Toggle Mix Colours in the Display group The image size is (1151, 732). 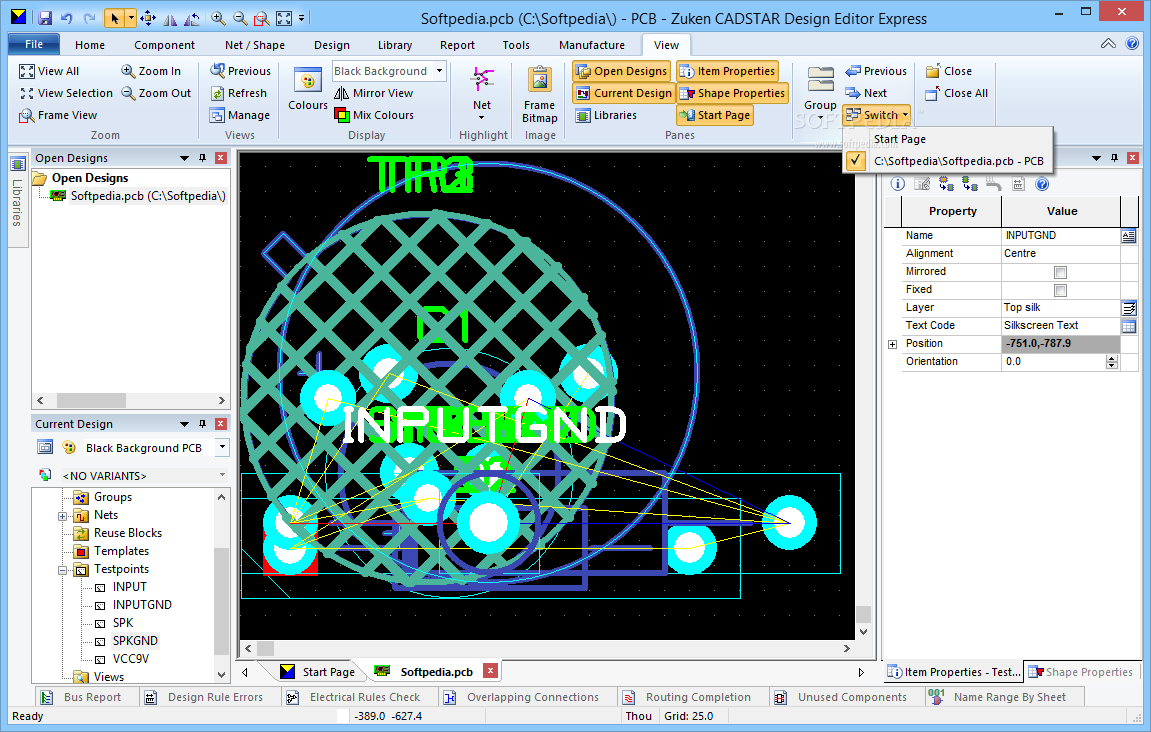pyautogui.click(x=374, y=115)
